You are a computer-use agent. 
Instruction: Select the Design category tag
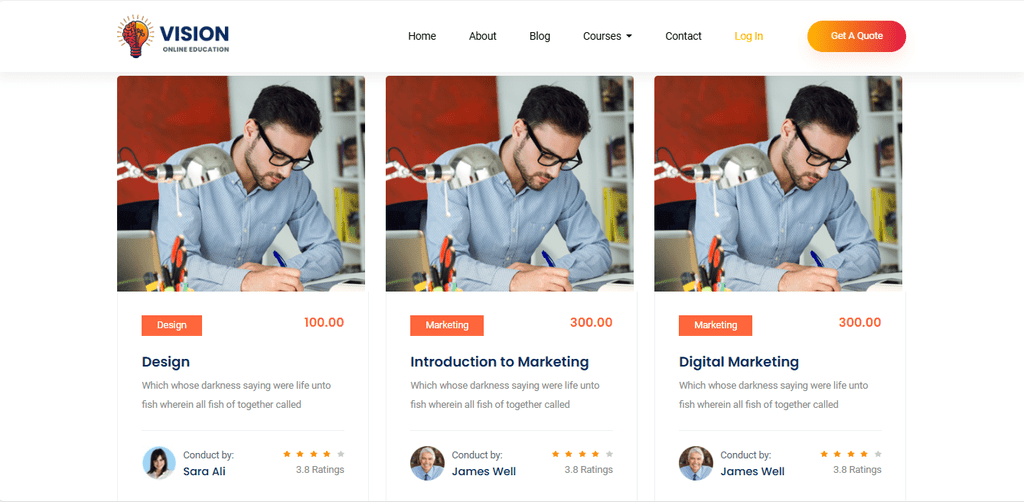(x=172, y=325)
